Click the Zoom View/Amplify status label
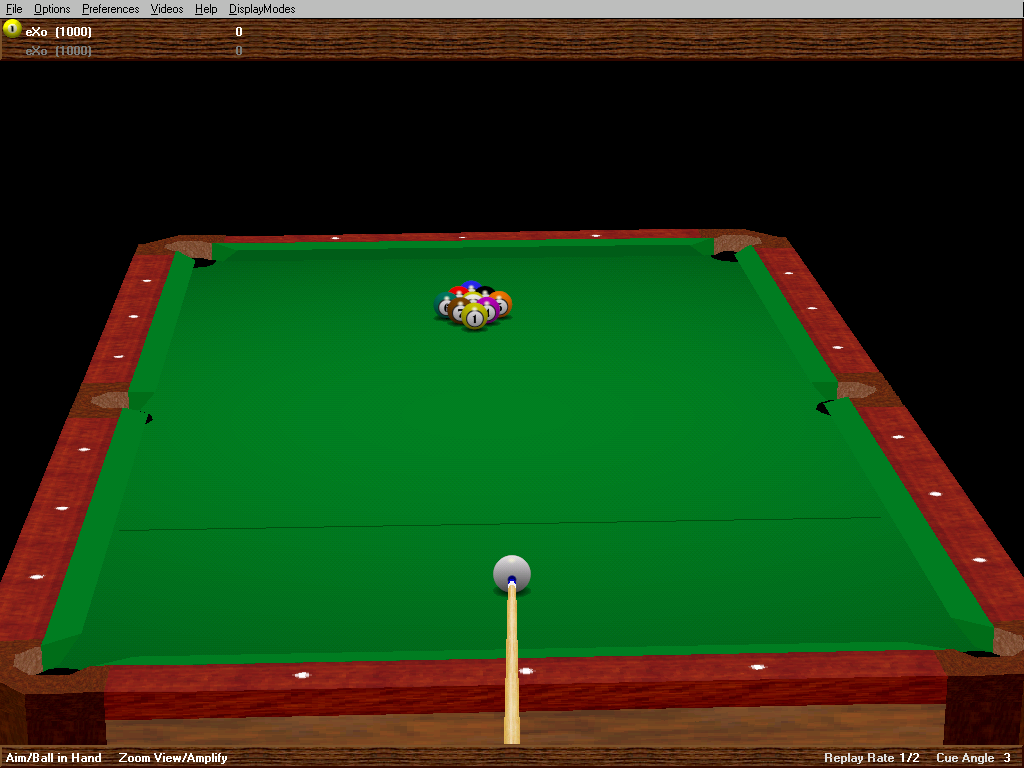Image resolution: width=1024 pixels, height=768 pixels. (173, 758)
